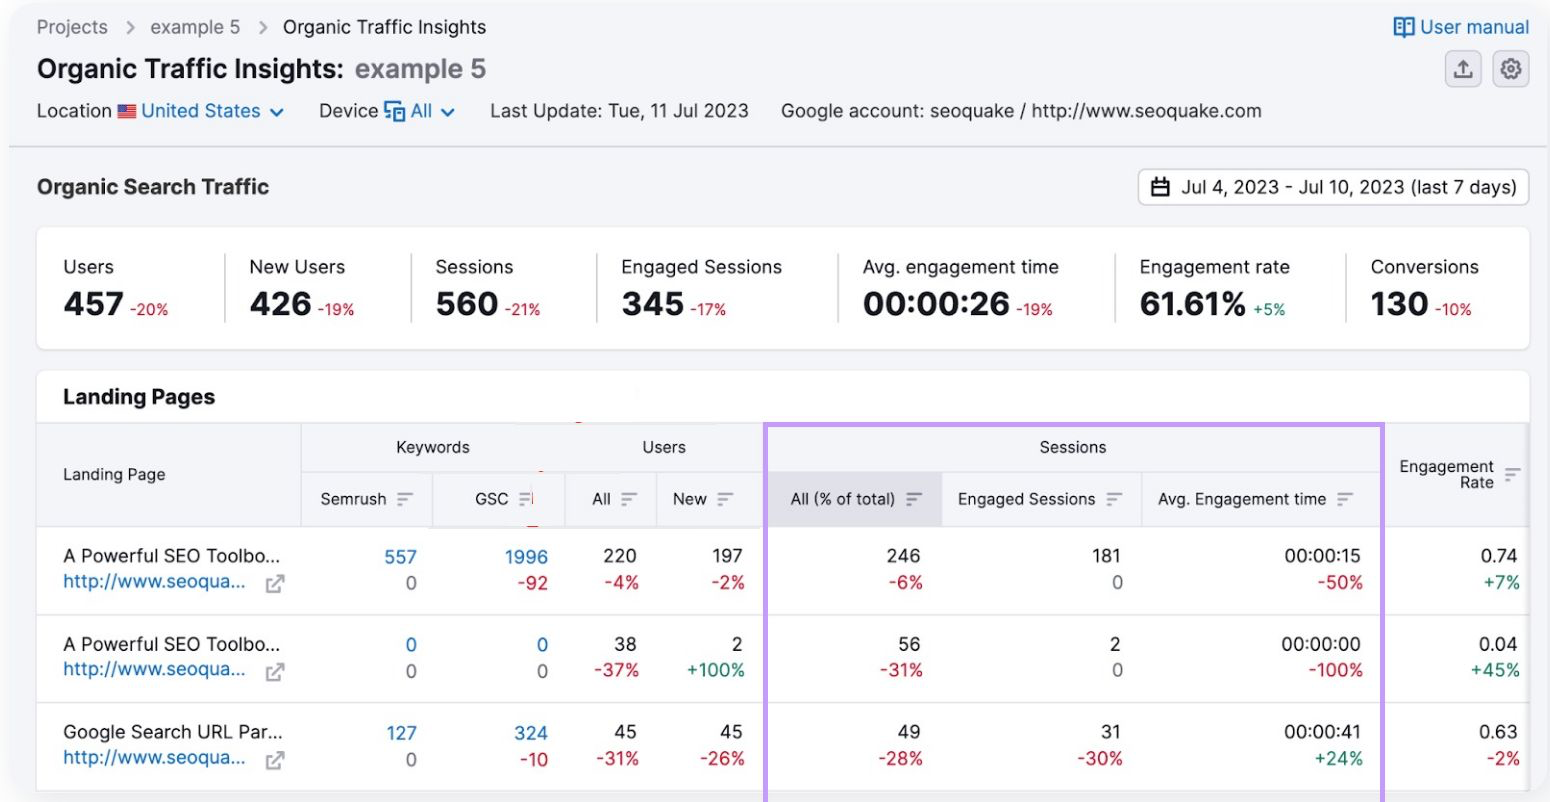This screenshot has width=1550, height=802.
Task: Sort the Avg. Engagement time column
Action: point(1344,498)
